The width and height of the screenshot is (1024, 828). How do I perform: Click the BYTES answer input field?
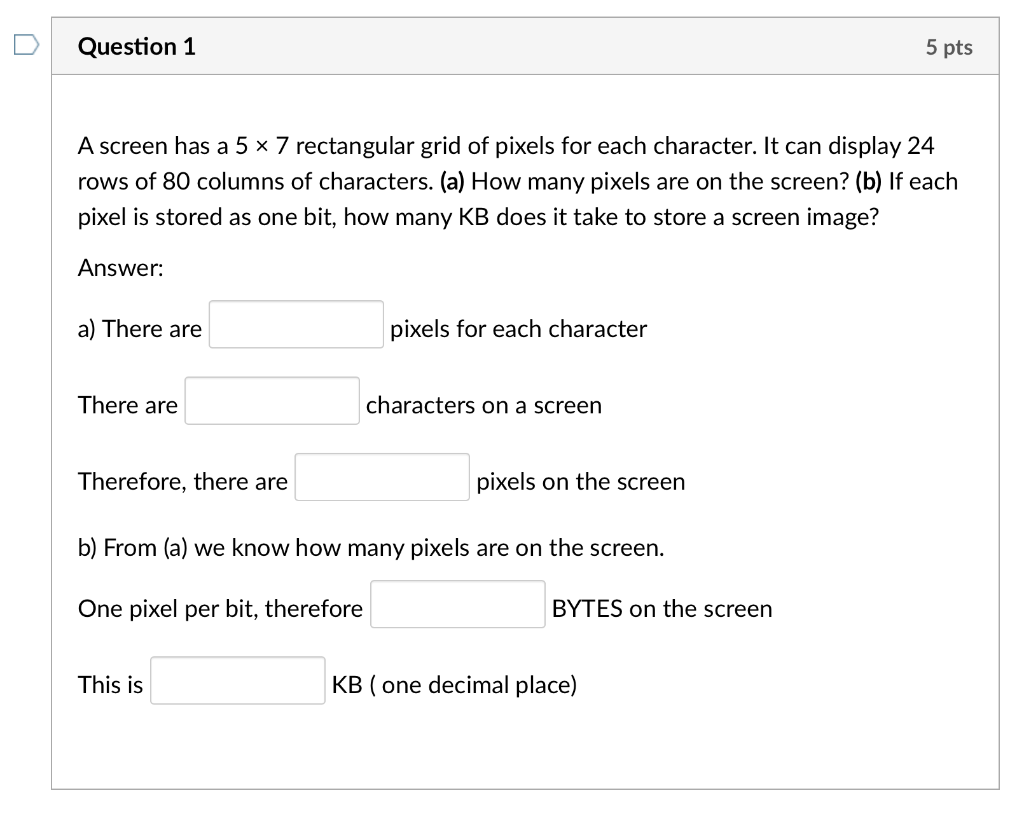(457, 604)
